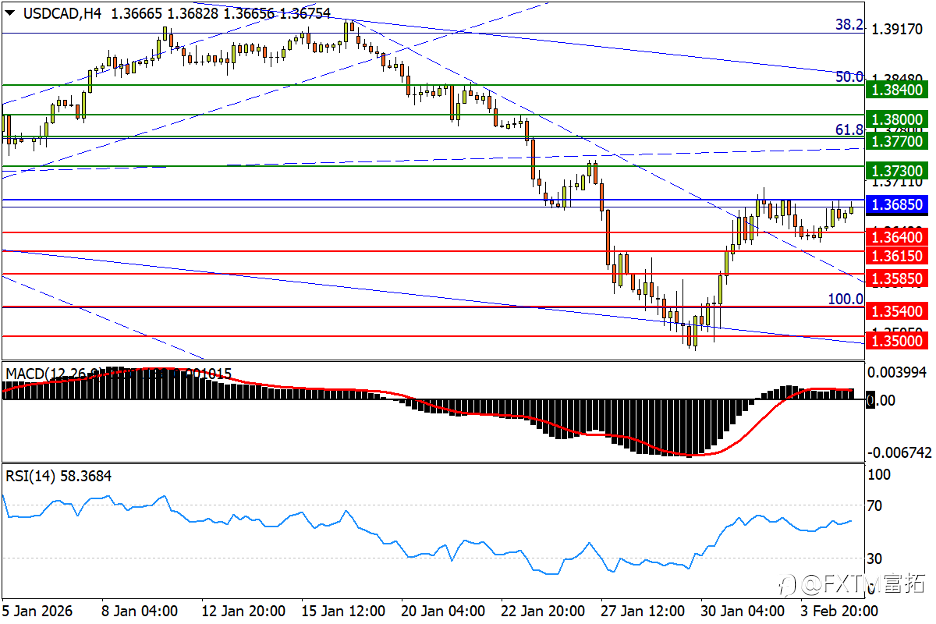Click the MACD -0.006742 scale value
This screenshot has height=624, width=936.
tap(898, 453)
